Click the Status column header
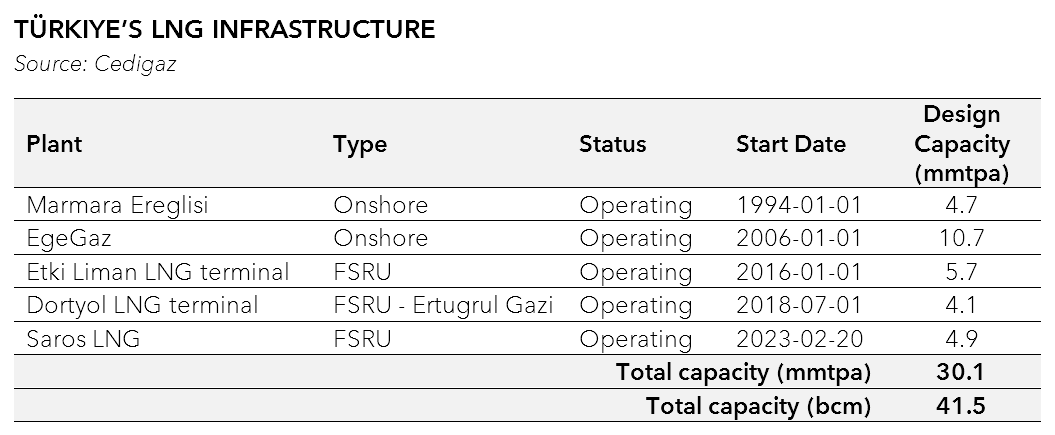Screen dimensions: 1055x435 click(x=612, y=144)
